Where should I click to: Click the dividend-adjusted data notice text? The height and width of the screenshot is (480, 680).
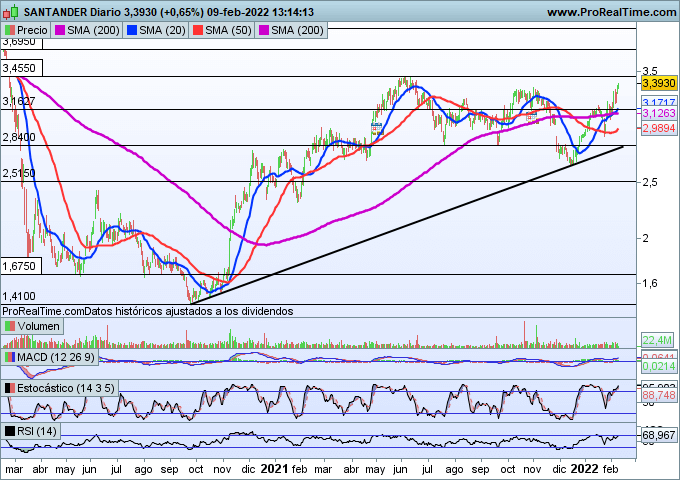147,311
